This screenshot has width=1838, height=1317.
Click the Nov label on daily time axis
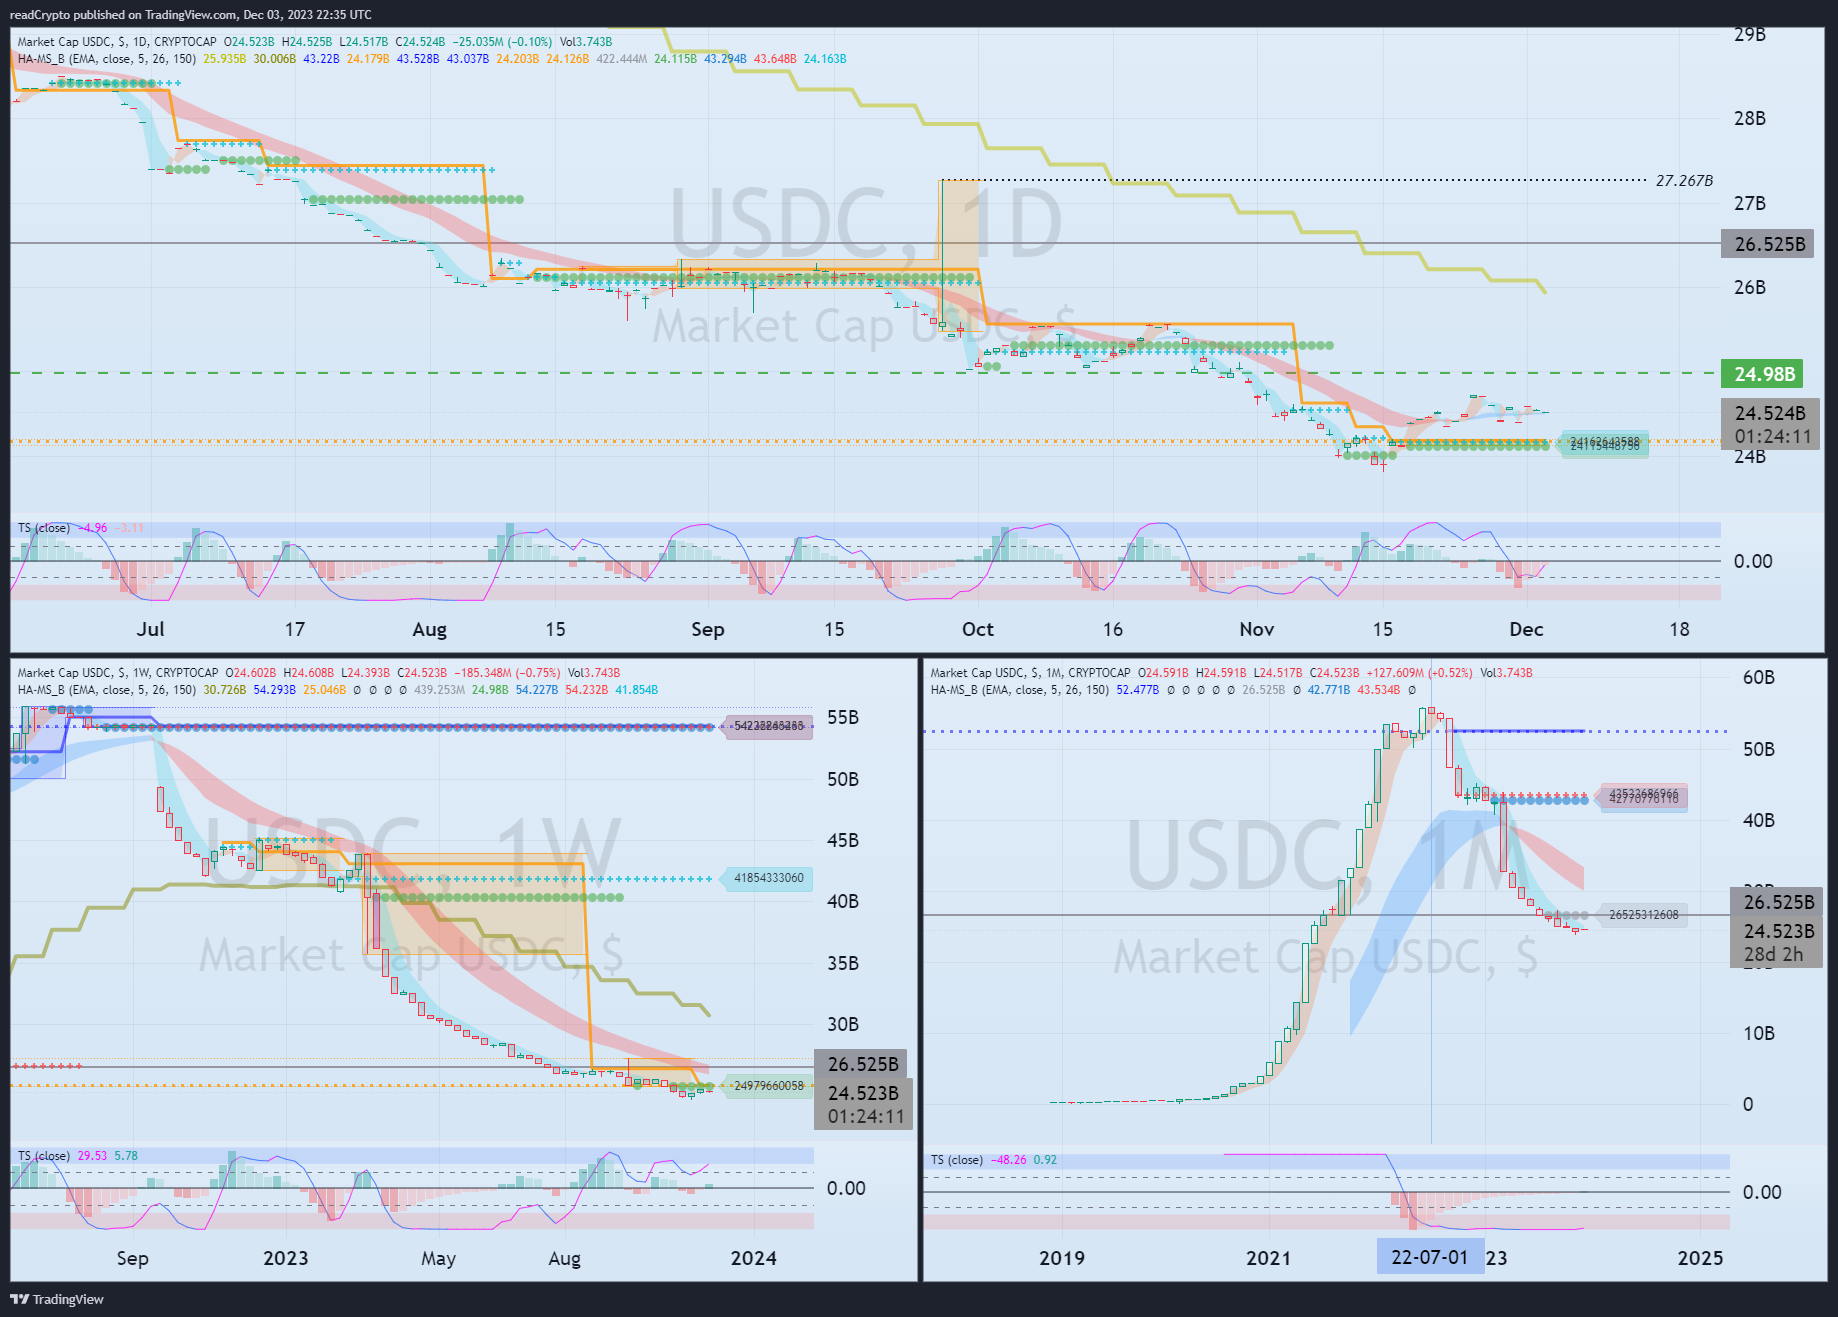[1257, 629]
